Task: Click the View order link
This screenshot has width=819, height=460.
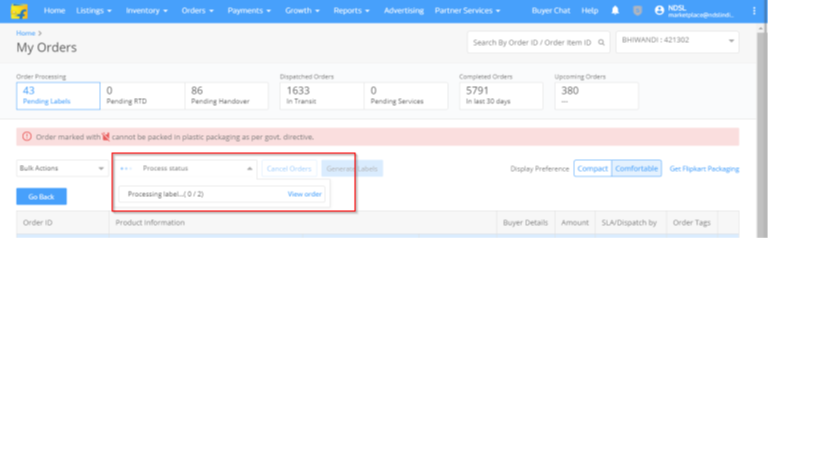Action: pos(305,194)
